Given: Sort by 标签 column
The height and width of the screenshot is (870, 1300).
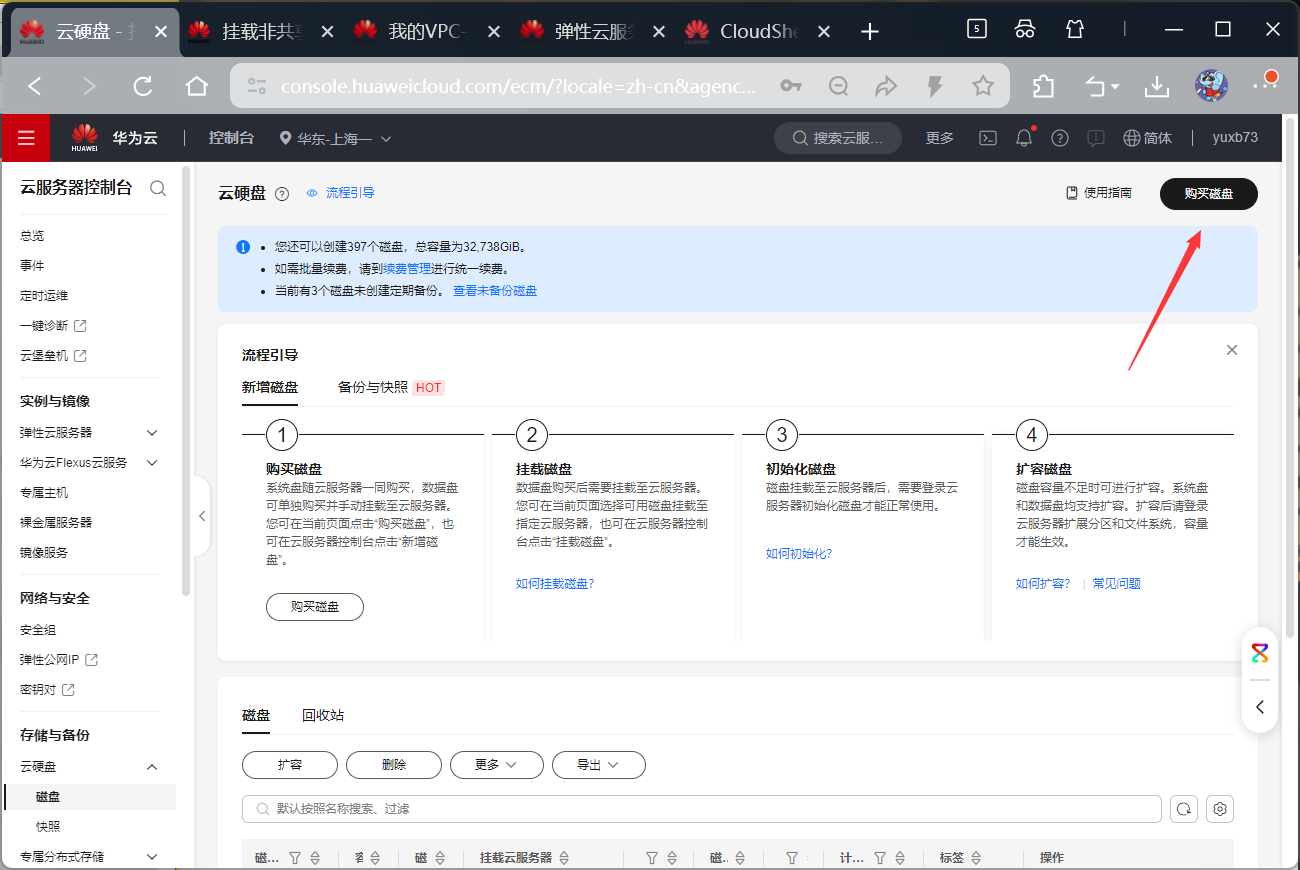Looking at the screenshot, I should 974,858.
